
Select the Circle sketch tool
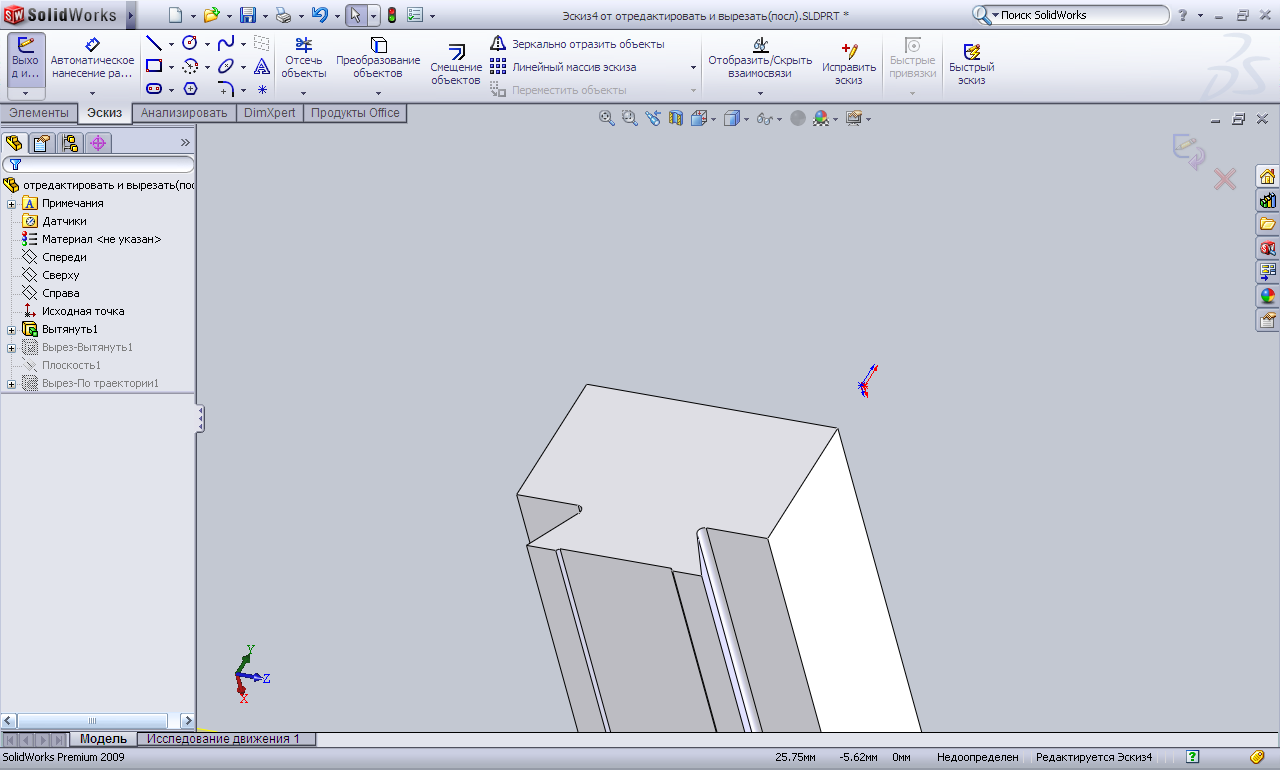[190, 43]
